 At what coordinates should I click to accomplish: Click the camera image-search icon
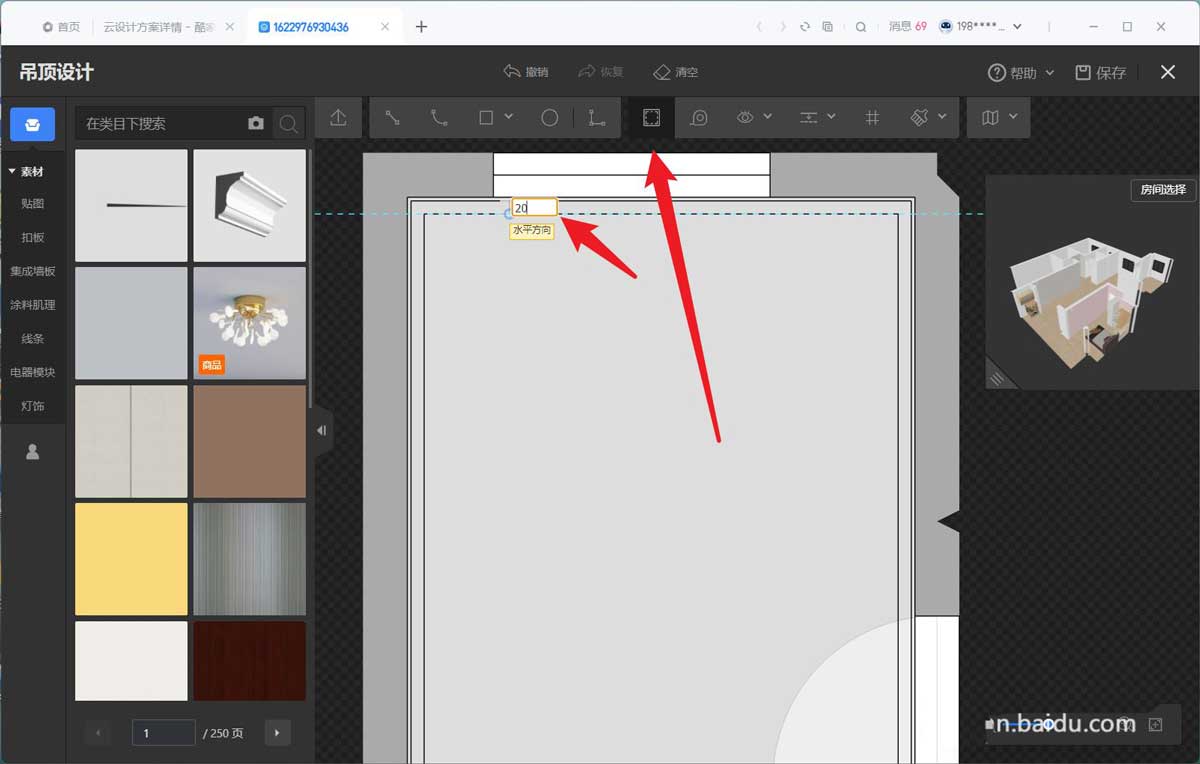(x=256, y=123)
